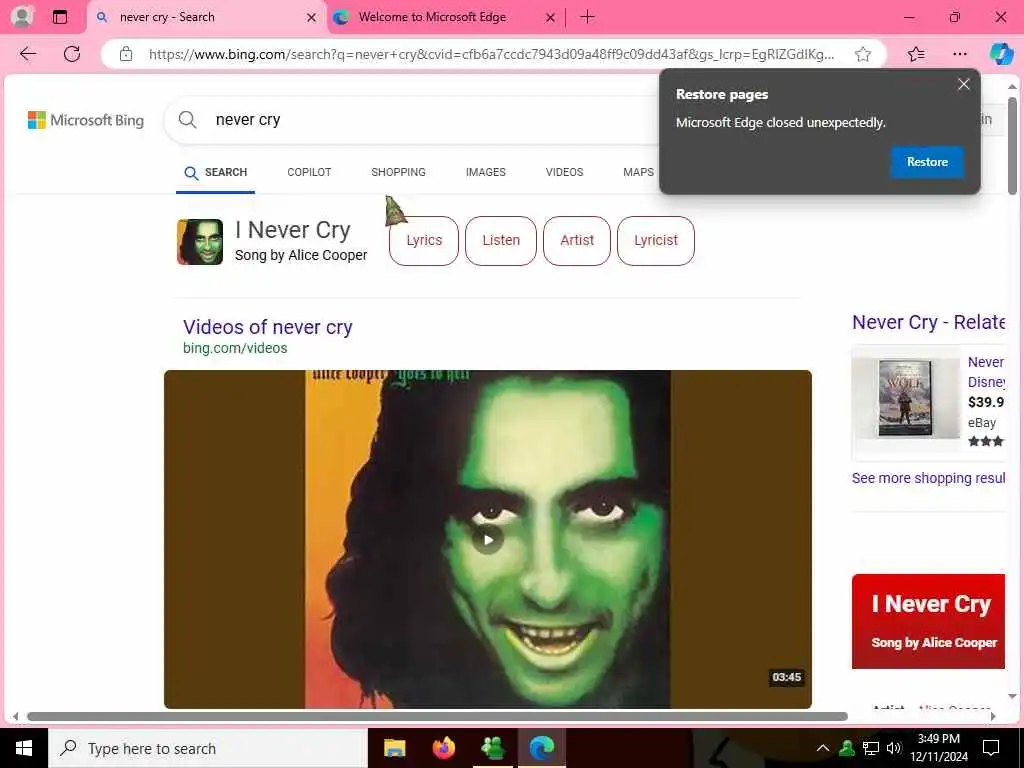Image resolution: width=1024 pixels, height=768 pixels.
Task: Click the scroll right arrow
Action: [x=993, y=716]
